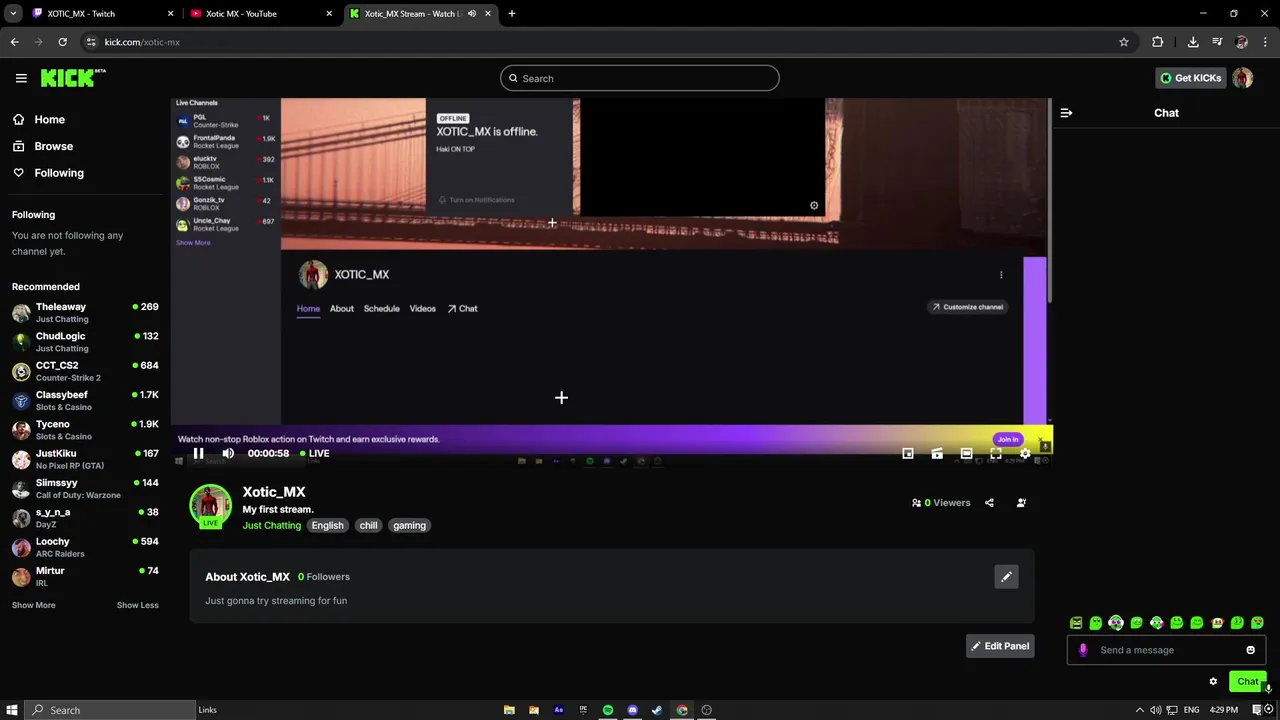Show hidden system tray icons

[1140, 710]
